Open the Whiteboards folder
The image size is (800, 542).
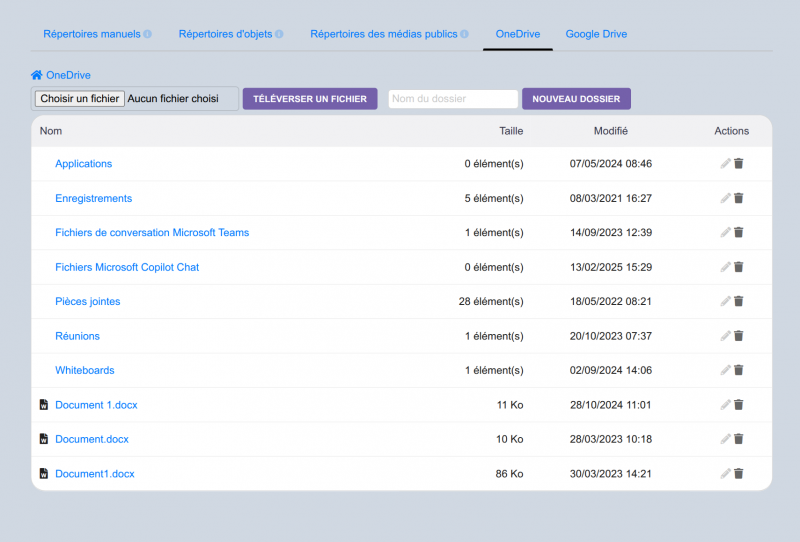[x=85, y=370]
